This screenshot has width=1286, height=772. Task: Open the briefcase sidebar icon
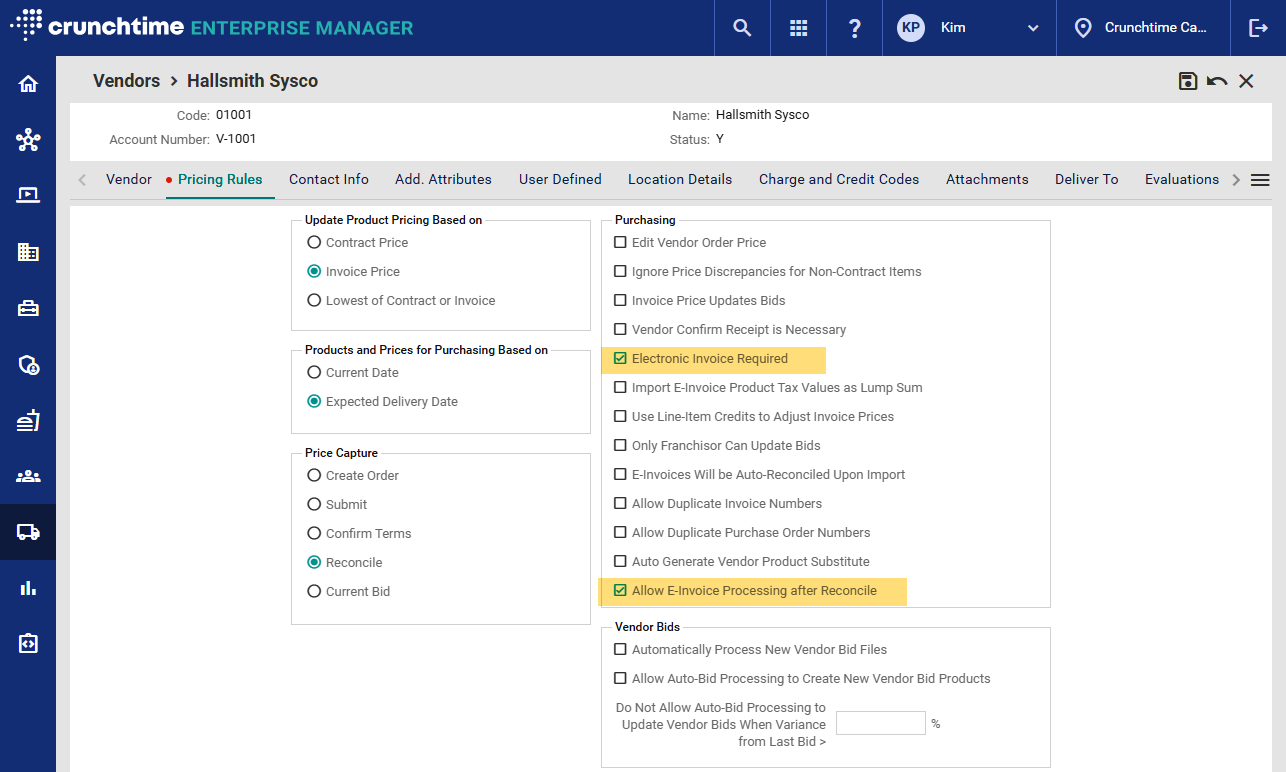(x=28, y=308)
